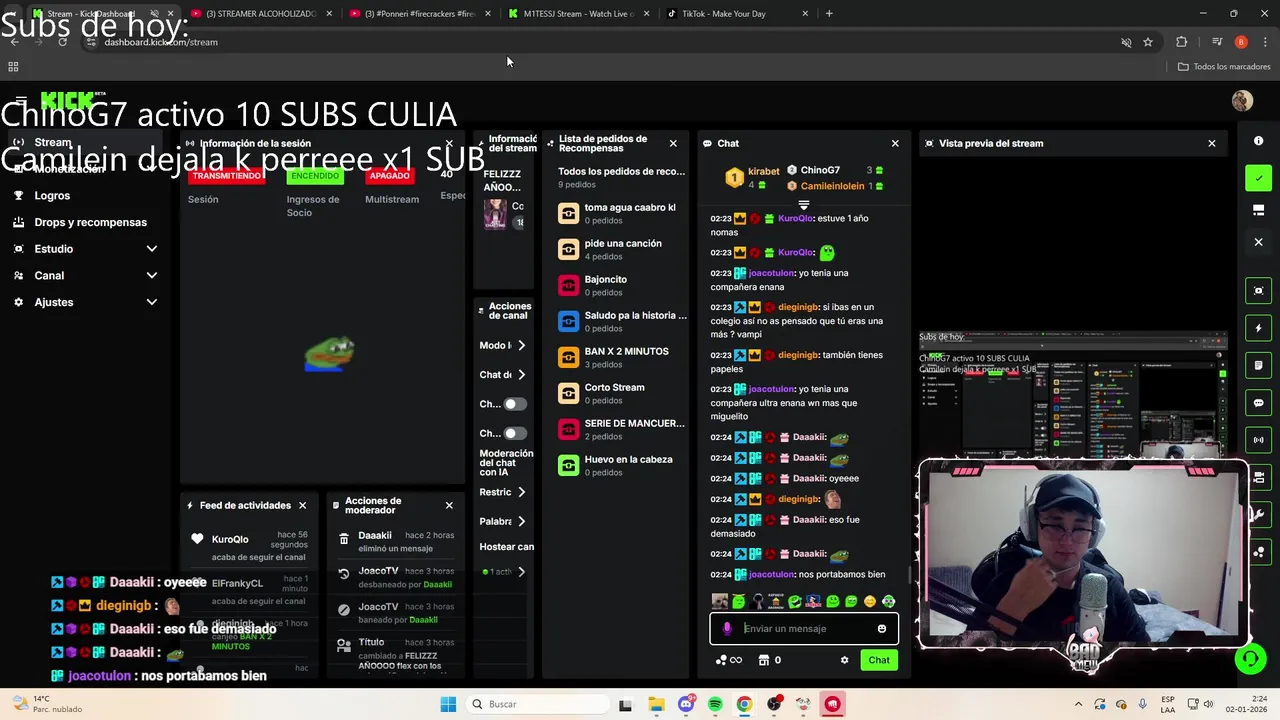Viewport: 1280px width, 720px height.
Task: Click the screen capture icon in right sidebar
Action: [1258, 291]
